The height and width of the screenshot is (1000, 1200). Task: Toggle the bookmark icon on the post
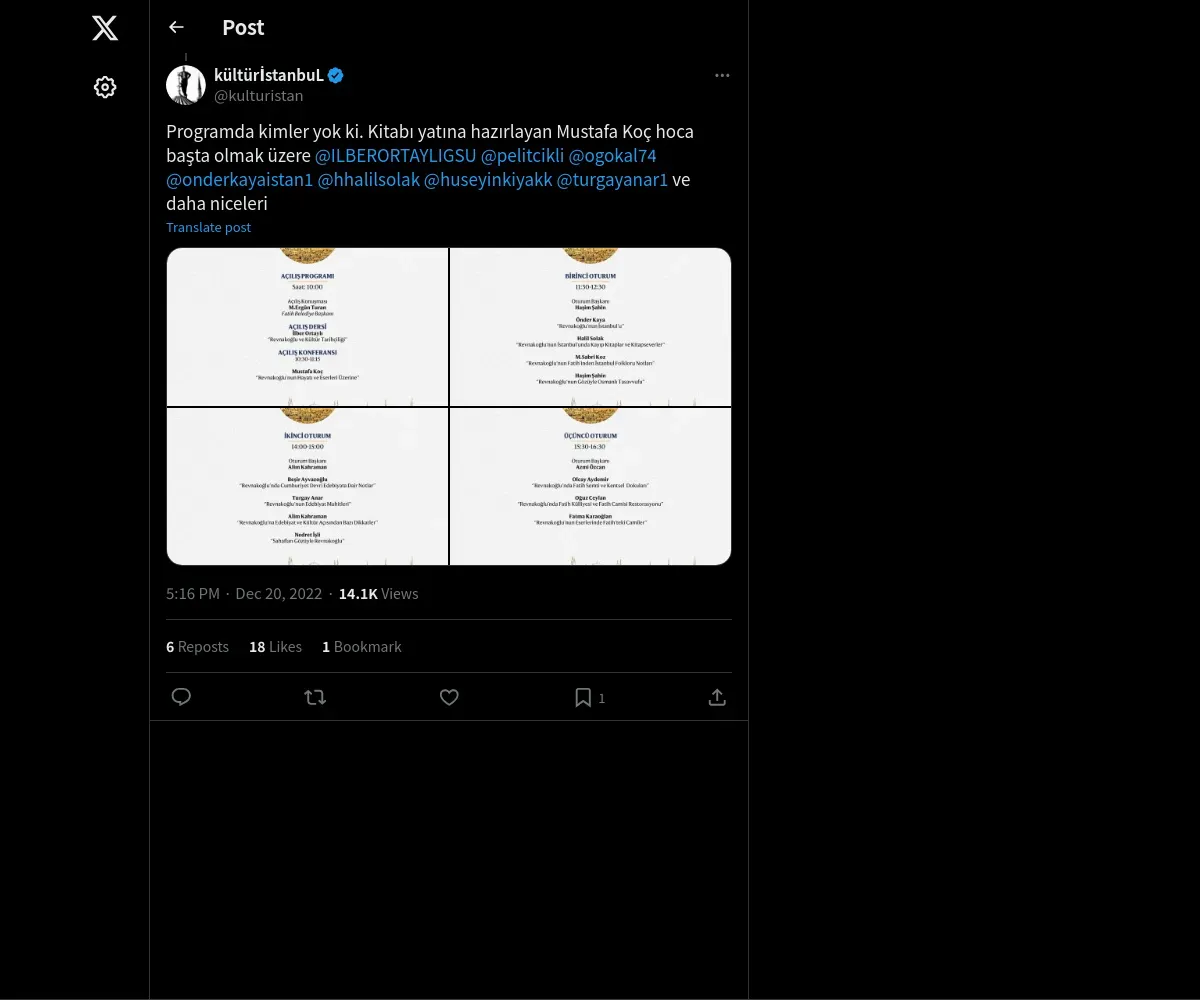(583, 697)
